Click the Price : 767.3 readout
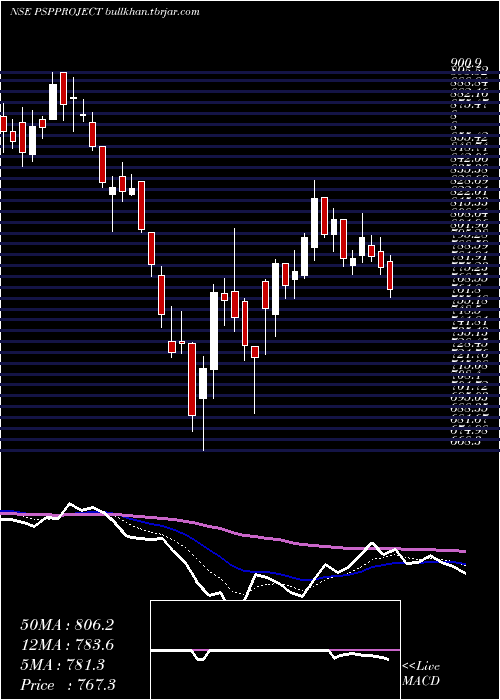Screen dimensions: 500x700 [x=68, y=685]
